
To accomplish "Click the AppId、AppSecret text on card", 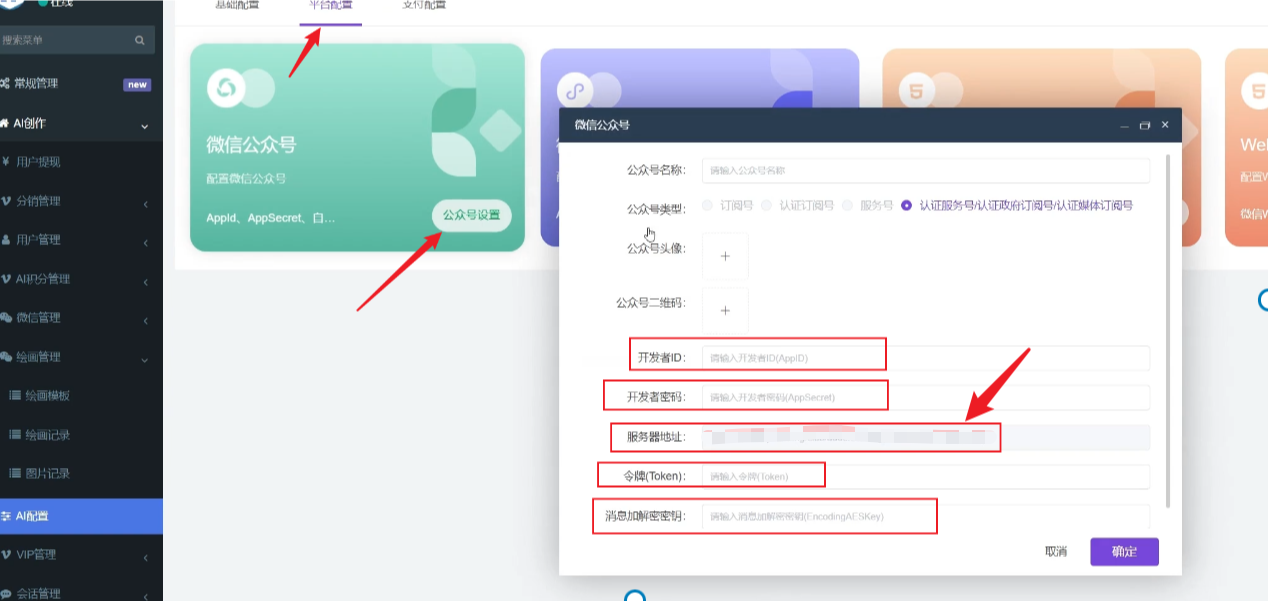I will [271, 217].
